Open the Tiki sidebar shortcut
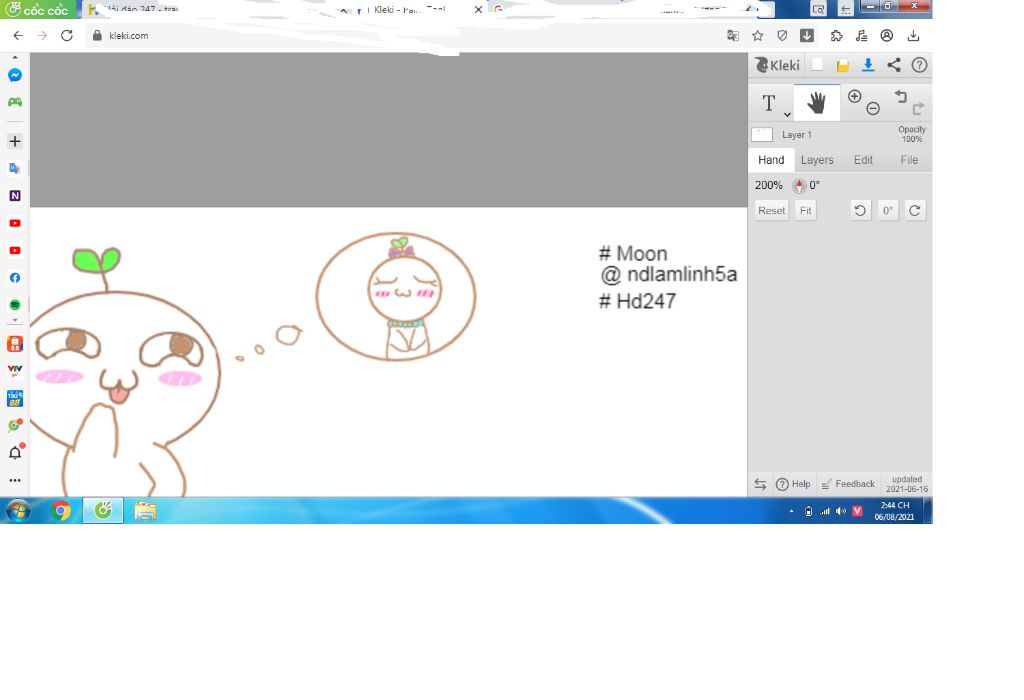The image size is (1024, 700). point(15,398)
